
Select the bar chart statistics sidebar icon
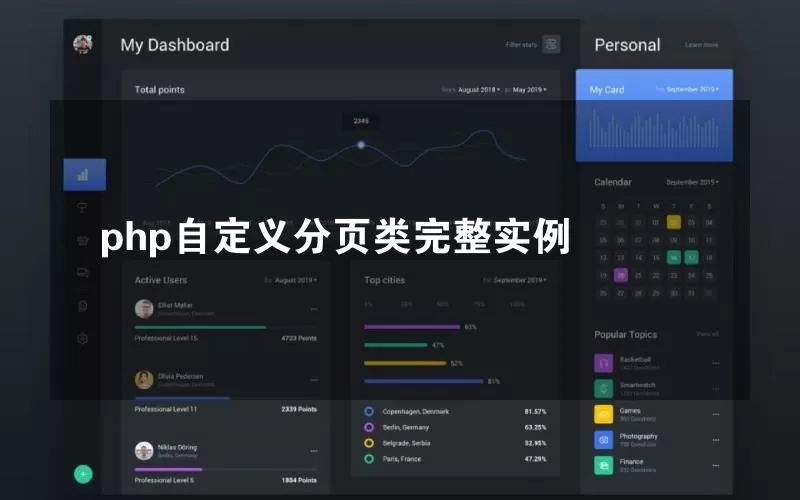click(x=83, y=175)
